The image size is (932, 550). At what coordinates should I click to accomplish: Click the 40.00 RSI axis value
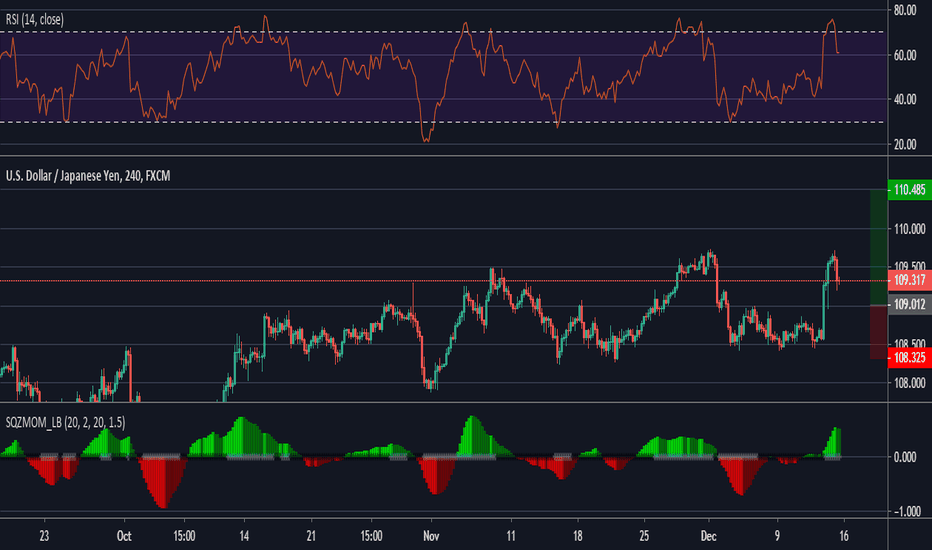905,100
